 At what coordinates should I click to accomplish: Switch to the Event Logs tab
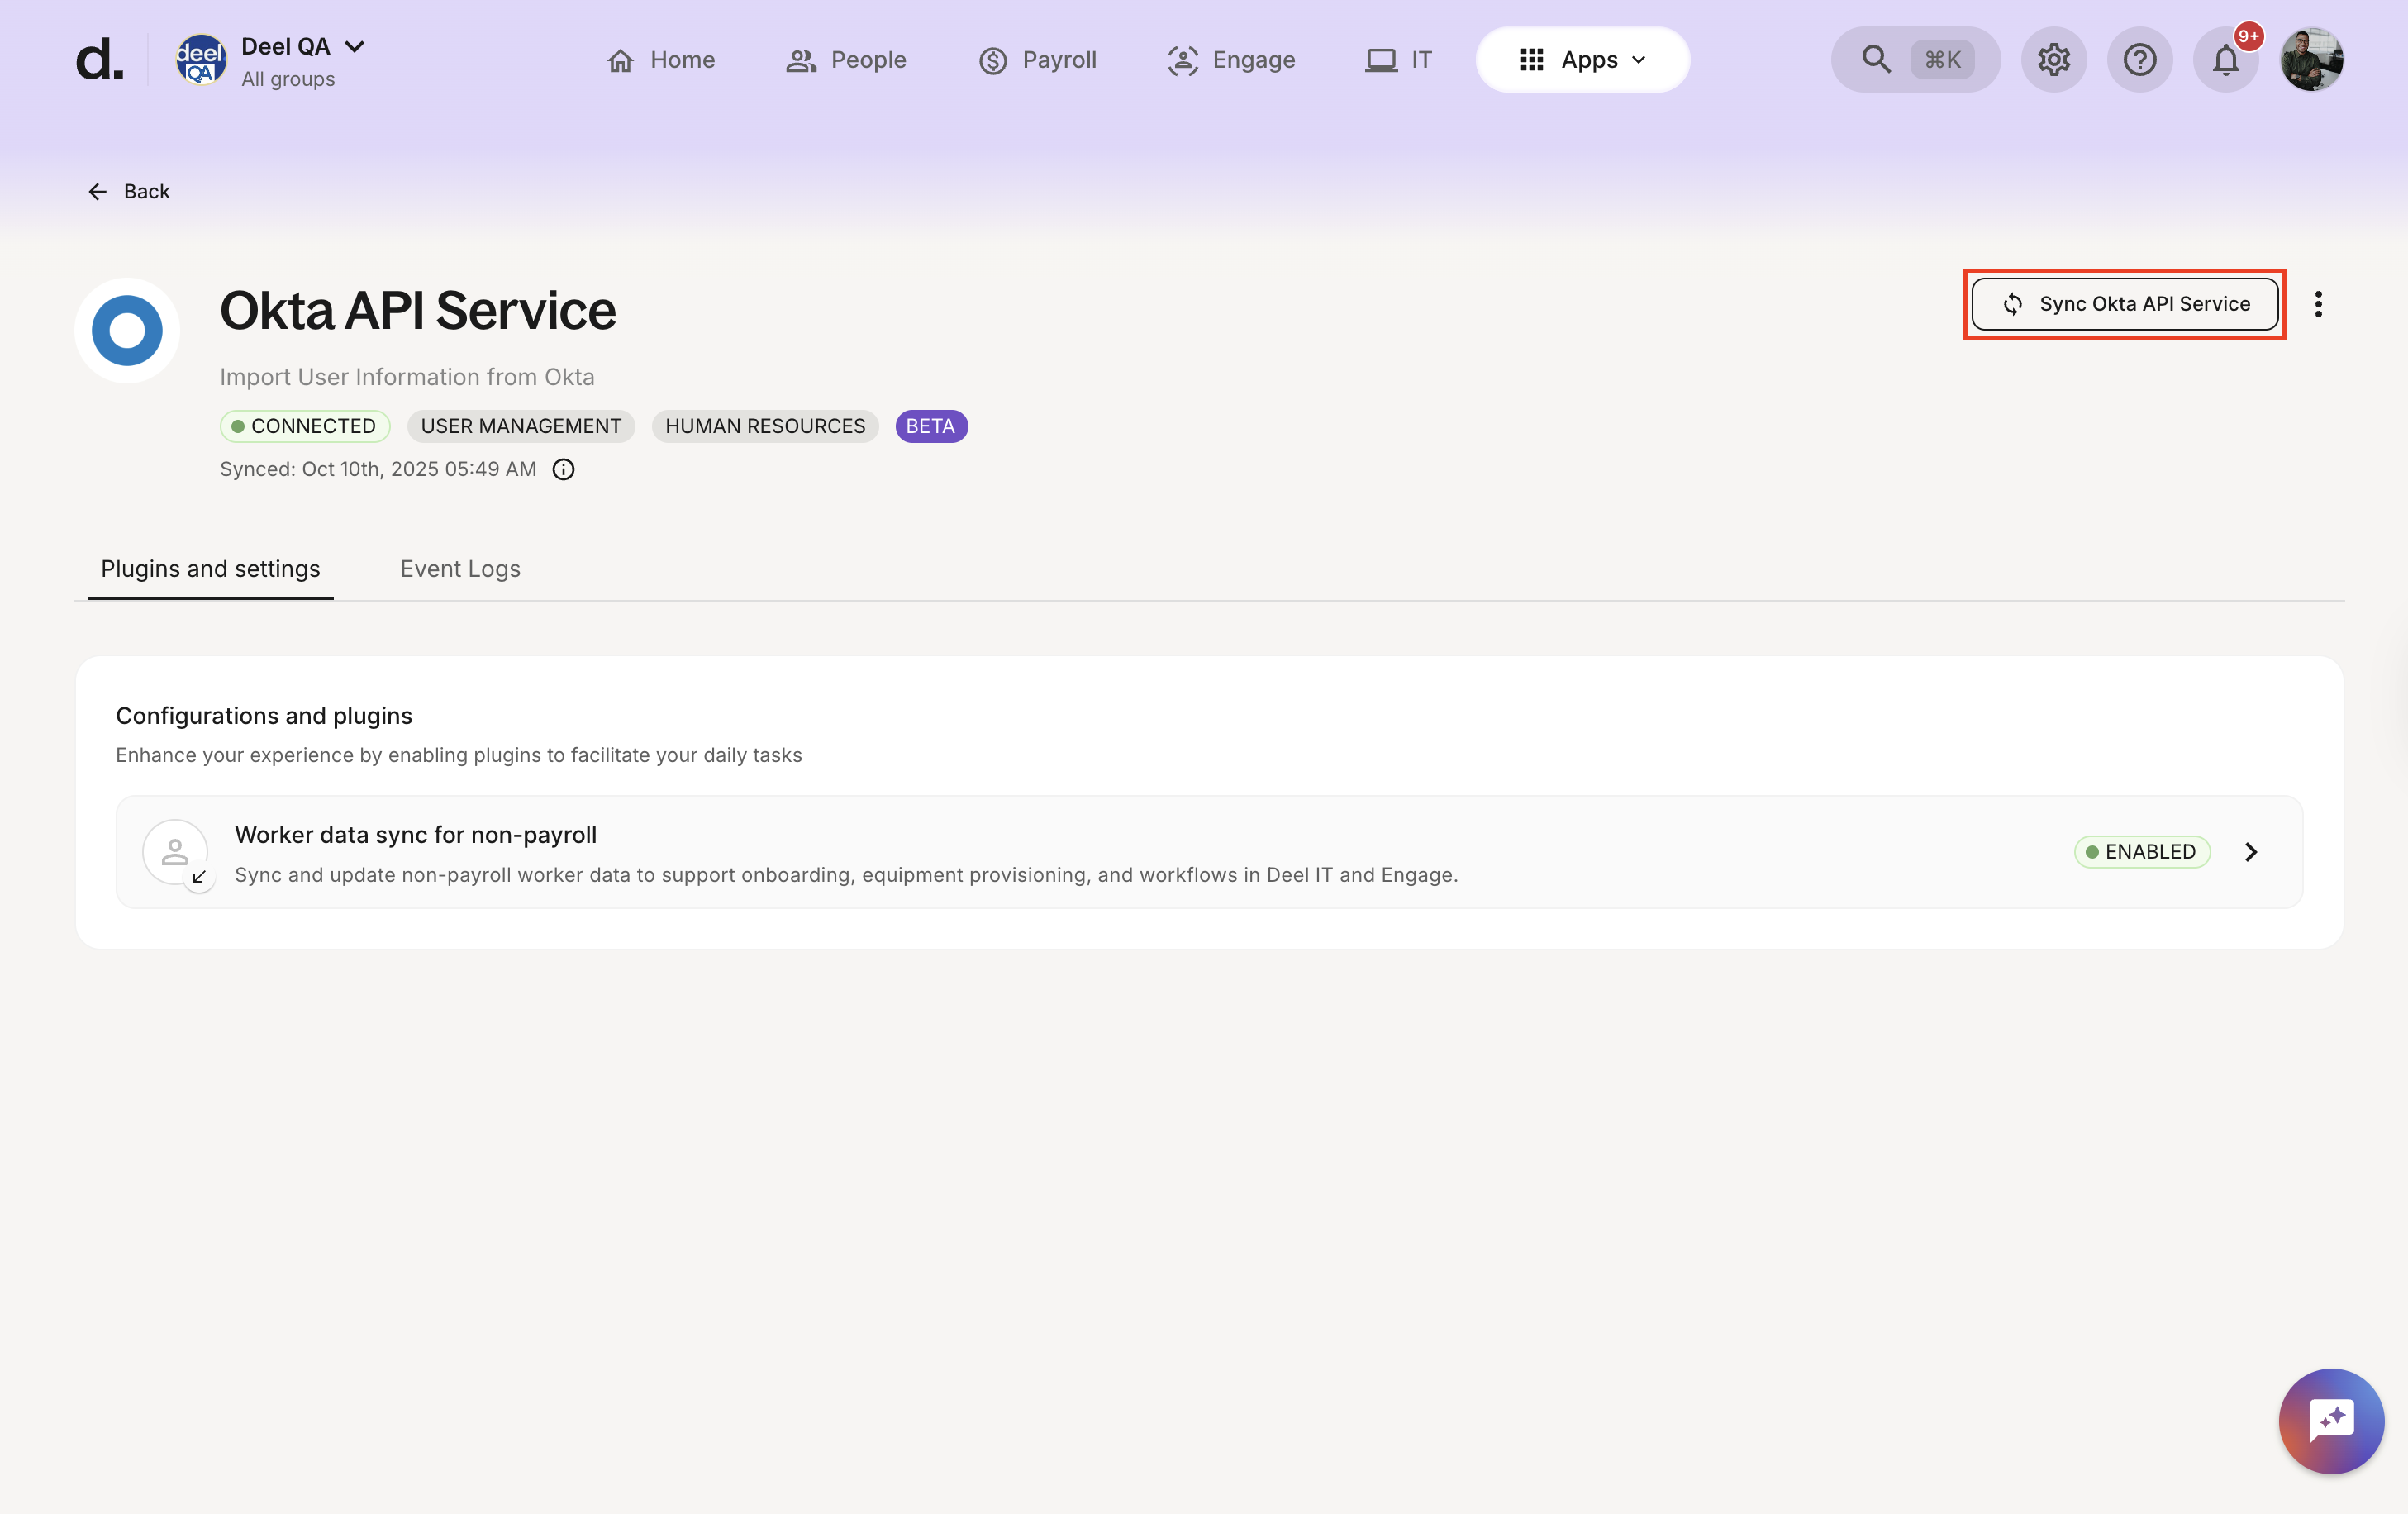(x=460, y=569)
